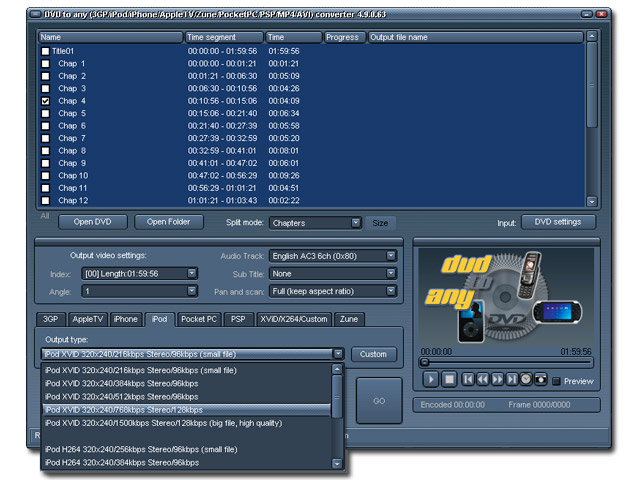This screenshot has width=640, height=480.
Task: Jump to previous chapter in preview
Action: point(468,379)
